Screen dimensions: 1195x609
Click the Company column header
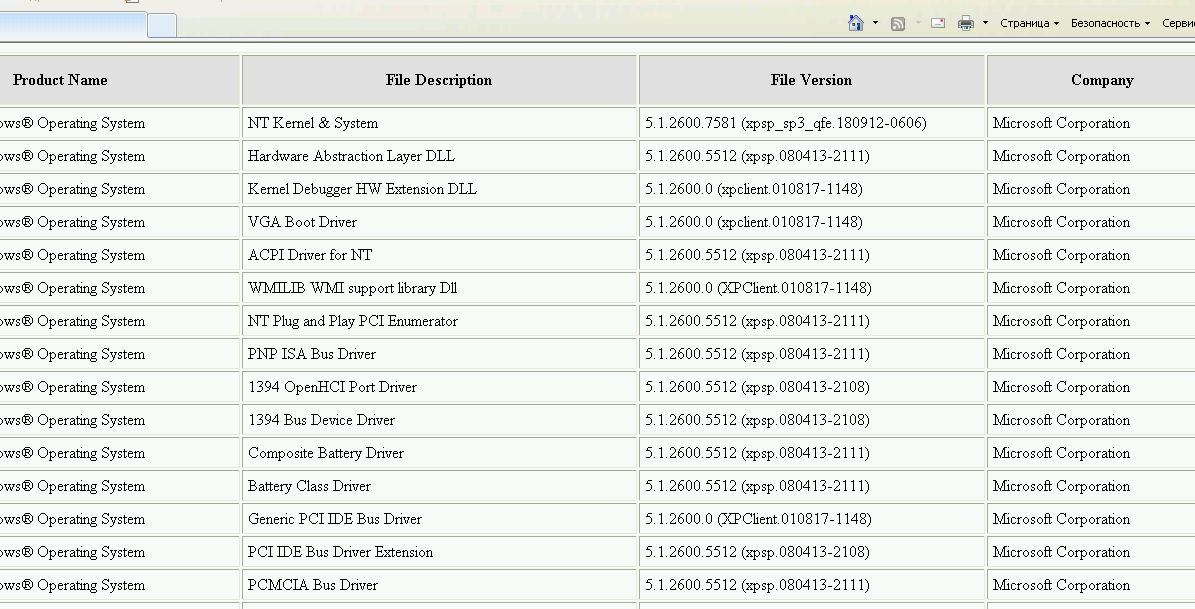click(1091, 80)
